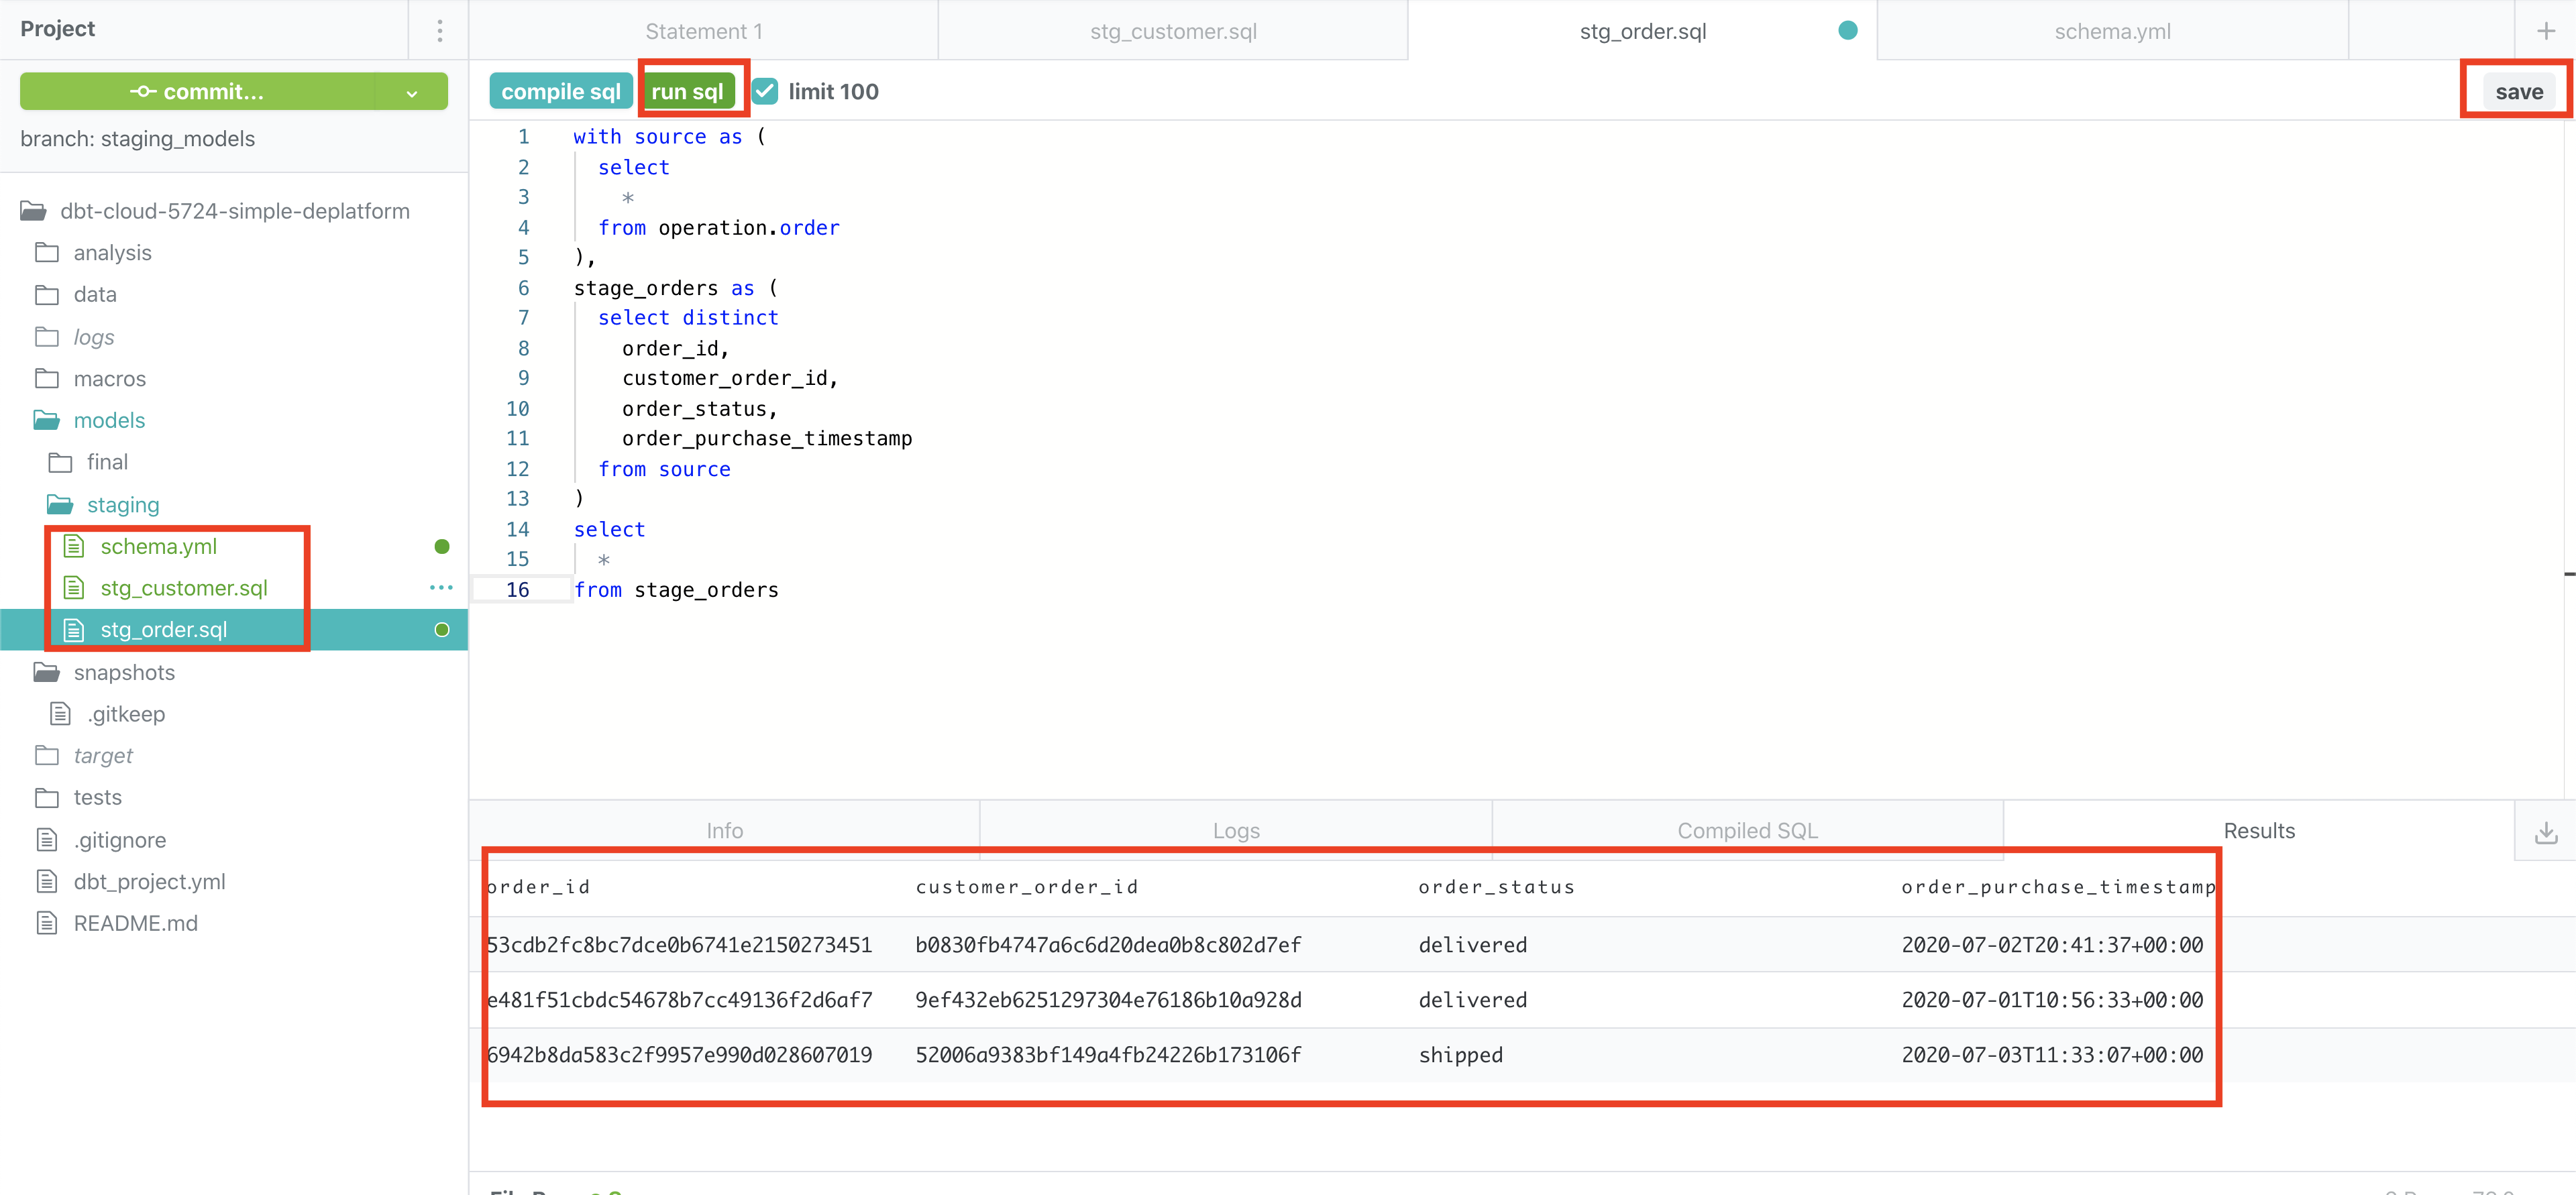Click the compile sql button

pyautogui.click(x=560, y=92)
